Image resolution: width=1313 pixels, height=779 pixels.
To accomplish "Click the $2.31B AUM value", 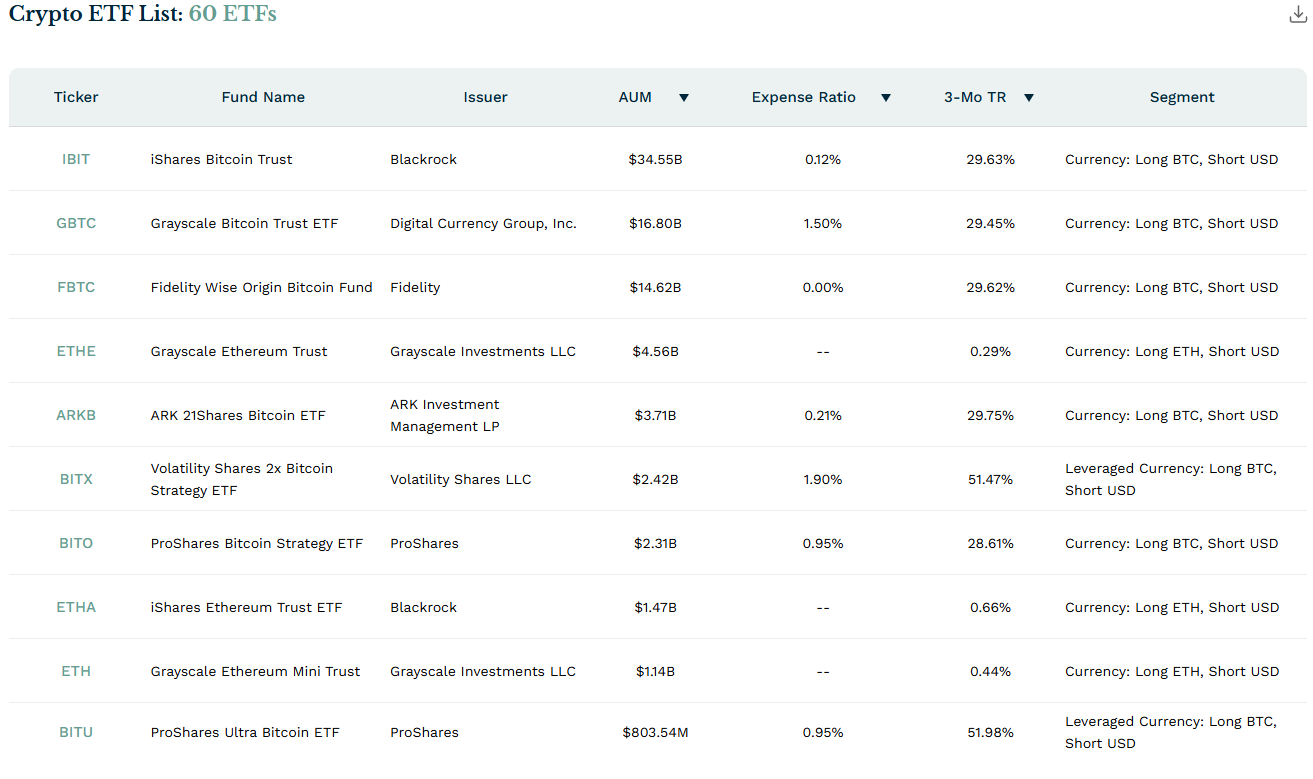I will (655, 543).
